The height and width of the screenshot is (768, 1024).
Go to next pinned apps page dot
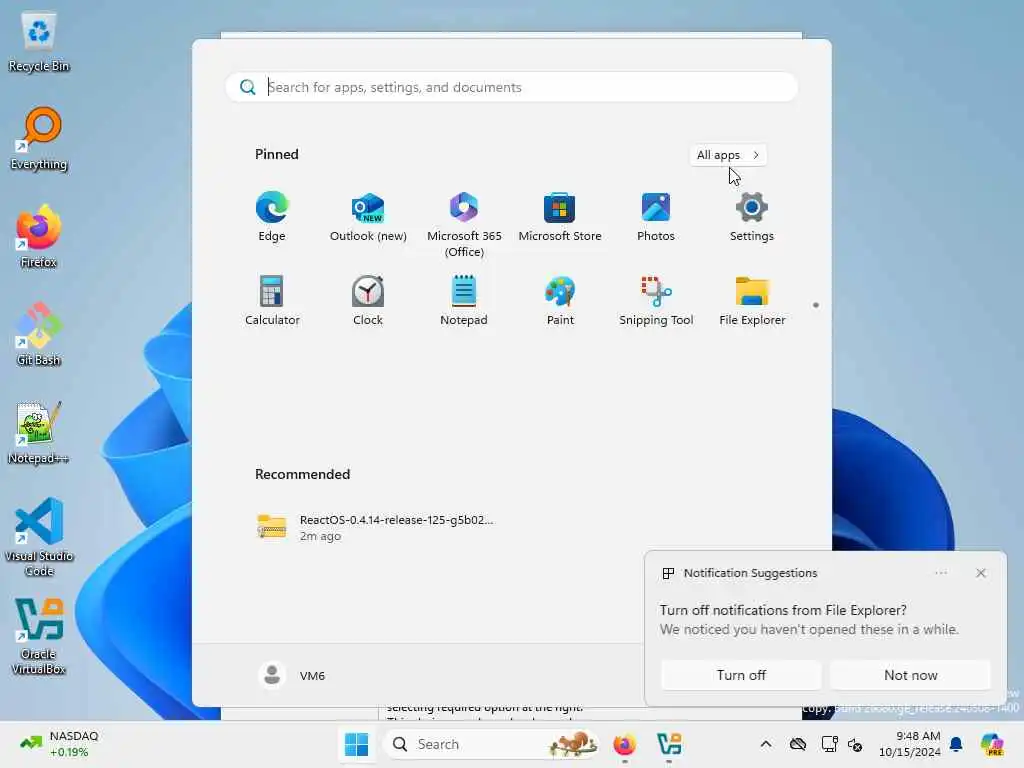[816, 305]
